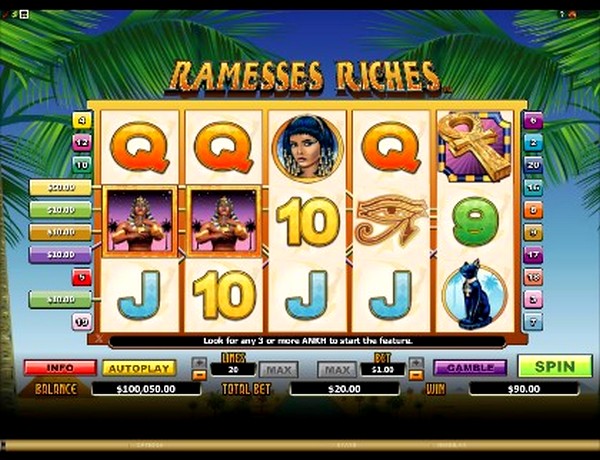Screen dimensions: 600x460
Task: Select payline 4 indicator
Action: (82, 121)
